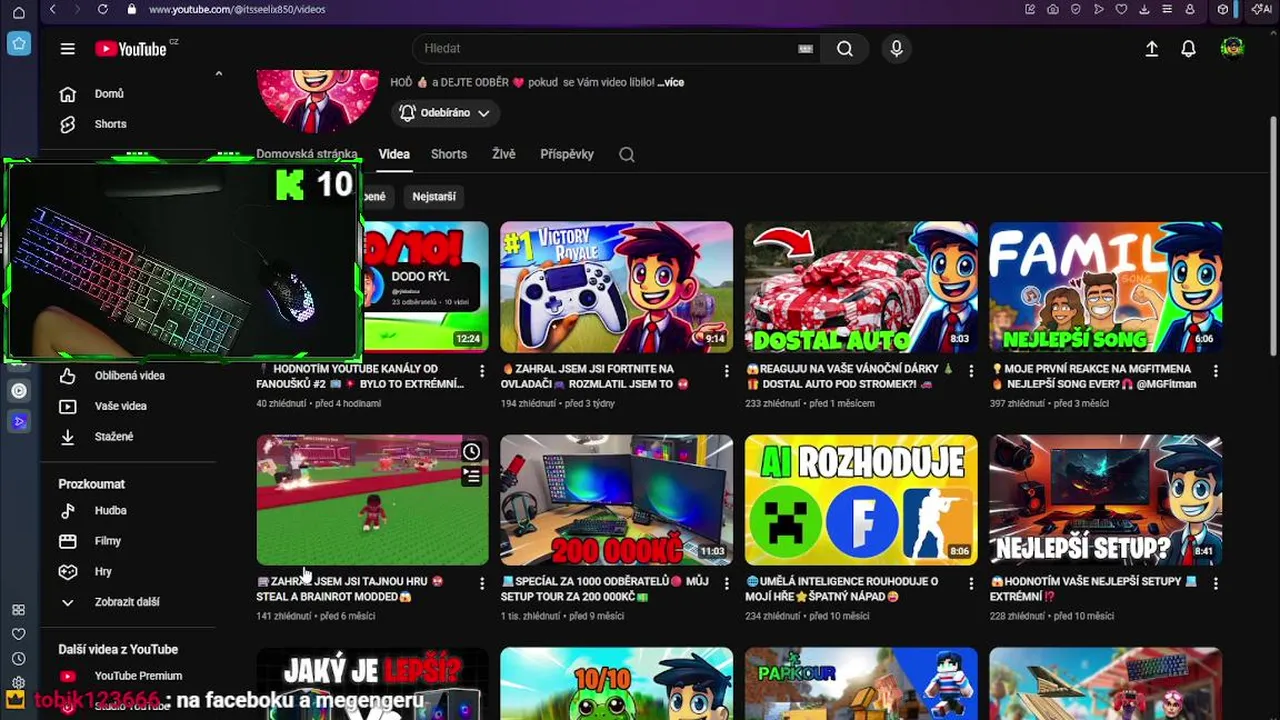1280x720 pixels.
Task: Open the NEJLEPŠÍ SETUP? thumbnail
Action: pos(1105,500)
